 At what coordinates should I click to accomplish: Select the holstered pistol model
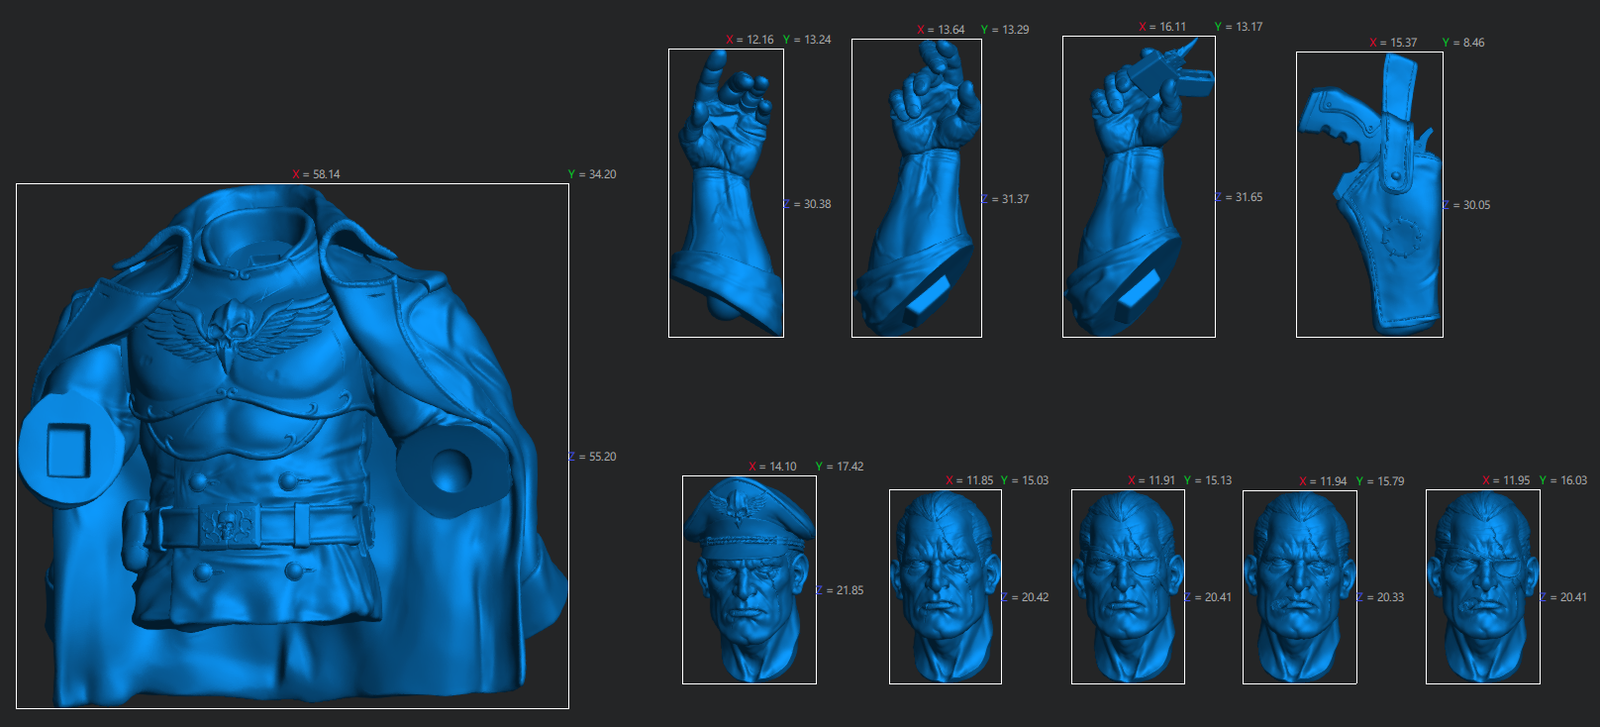click(1370, 194)
